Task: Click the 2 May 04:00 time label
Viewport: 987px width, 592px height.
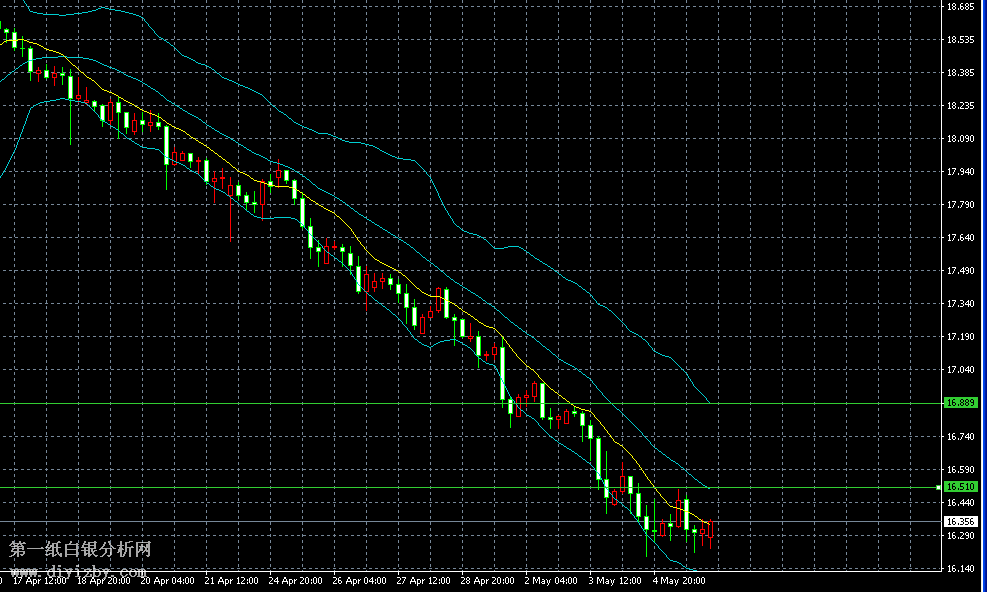Action: 550,580
